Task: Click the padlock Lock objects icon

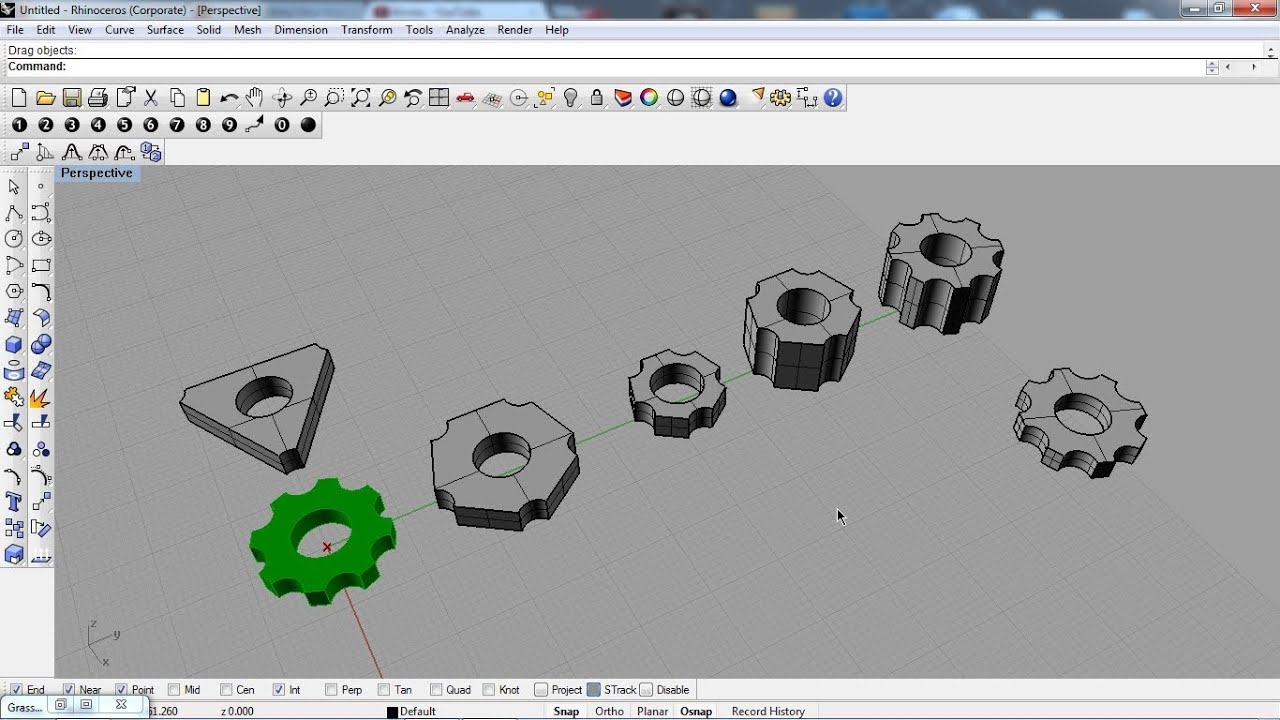Action: [597, 98]
